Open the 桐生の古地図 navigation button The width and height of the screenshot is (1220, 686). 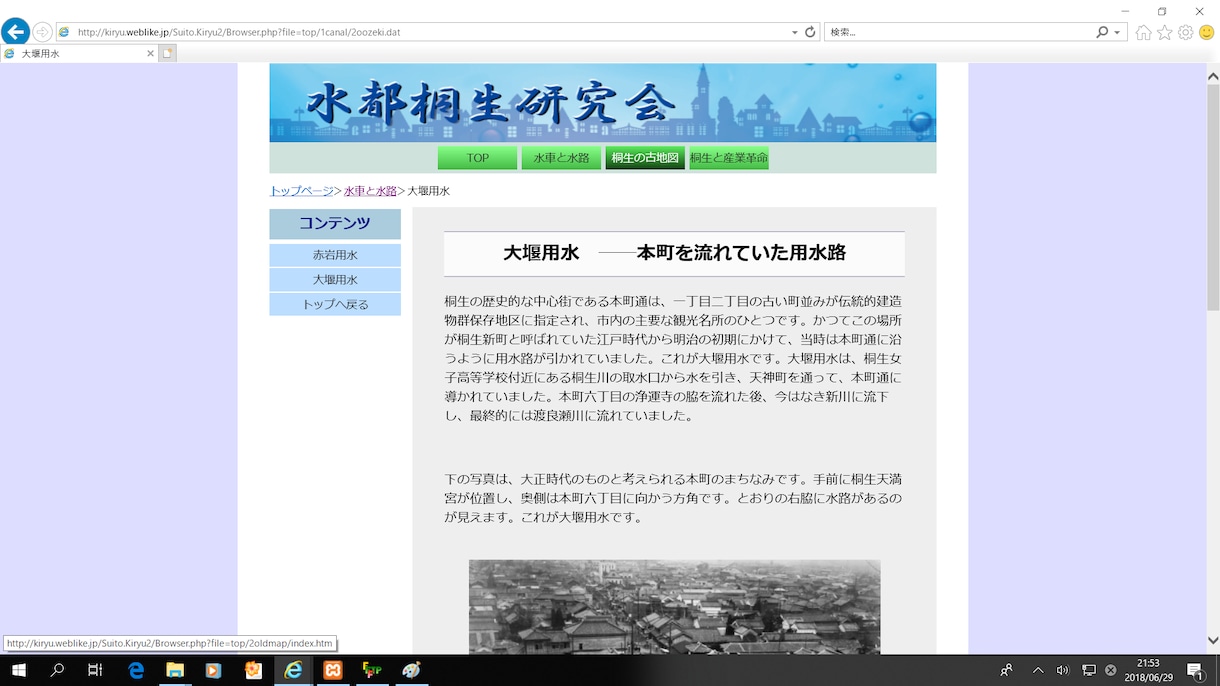pyautogui.click(x=645, y=158)
